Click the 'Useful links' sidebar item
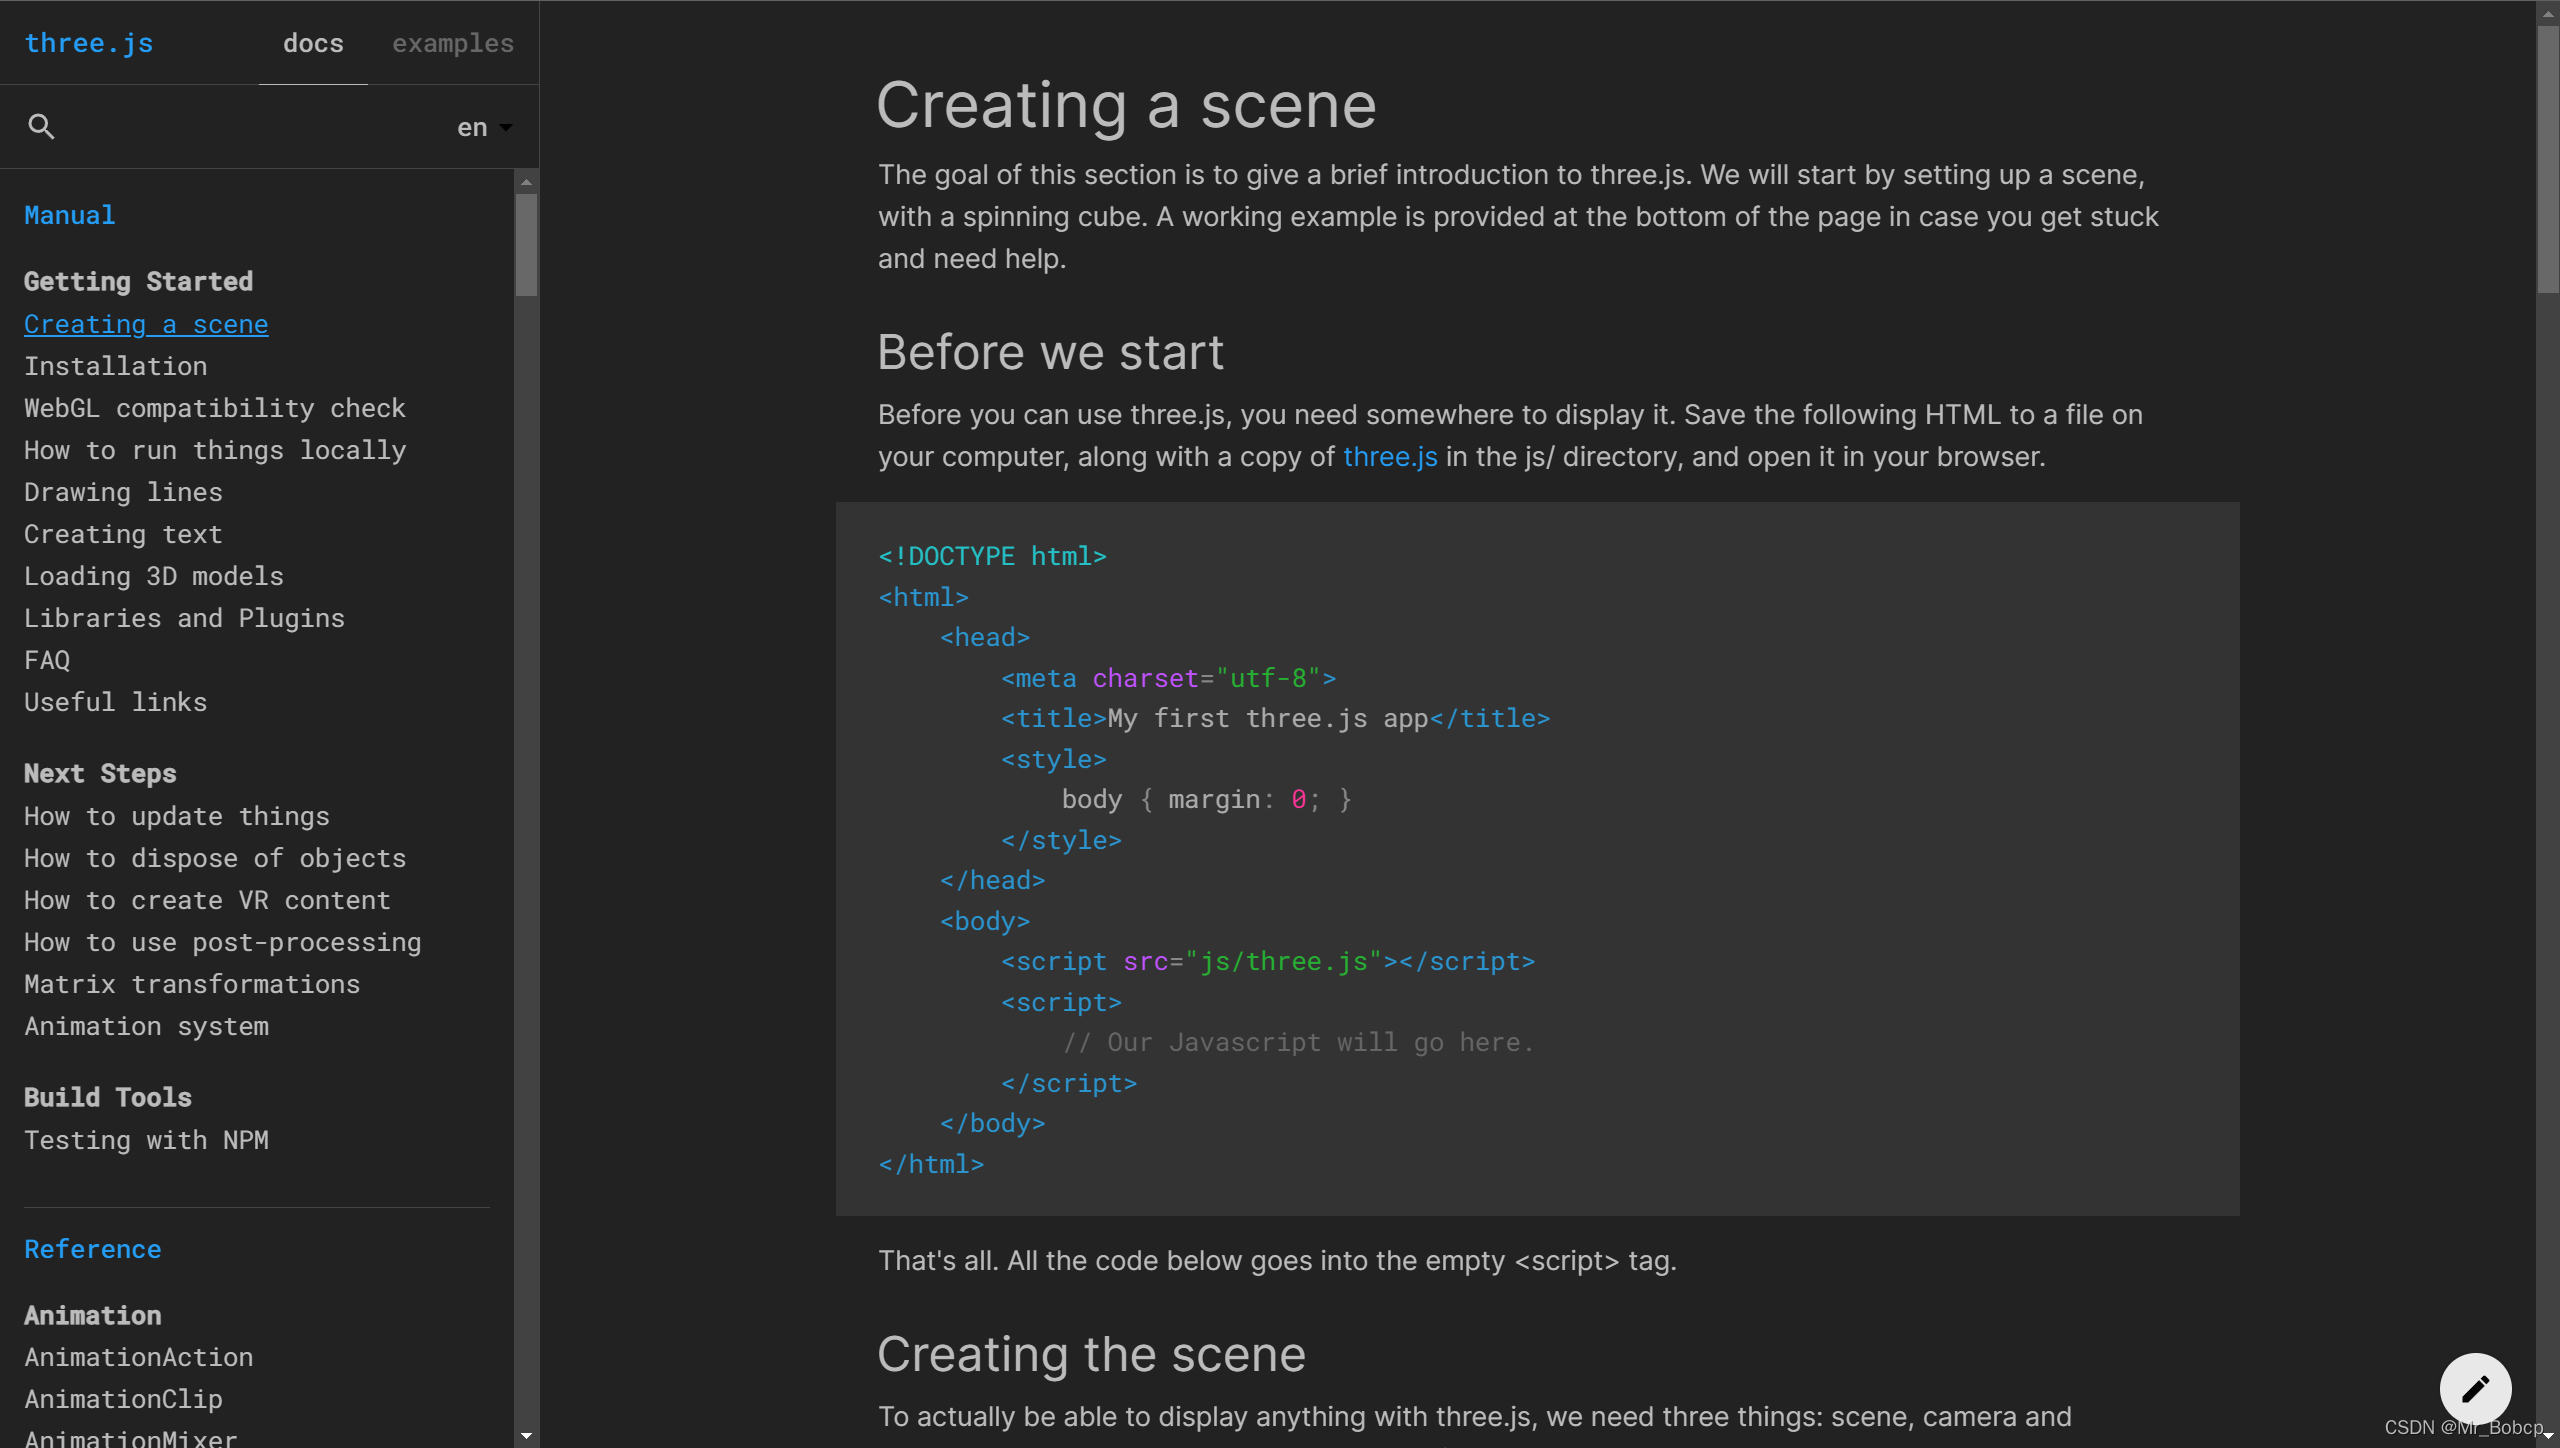This screenshot has height=1448, width=2560. pyautogui.click(x=114, y=701)
